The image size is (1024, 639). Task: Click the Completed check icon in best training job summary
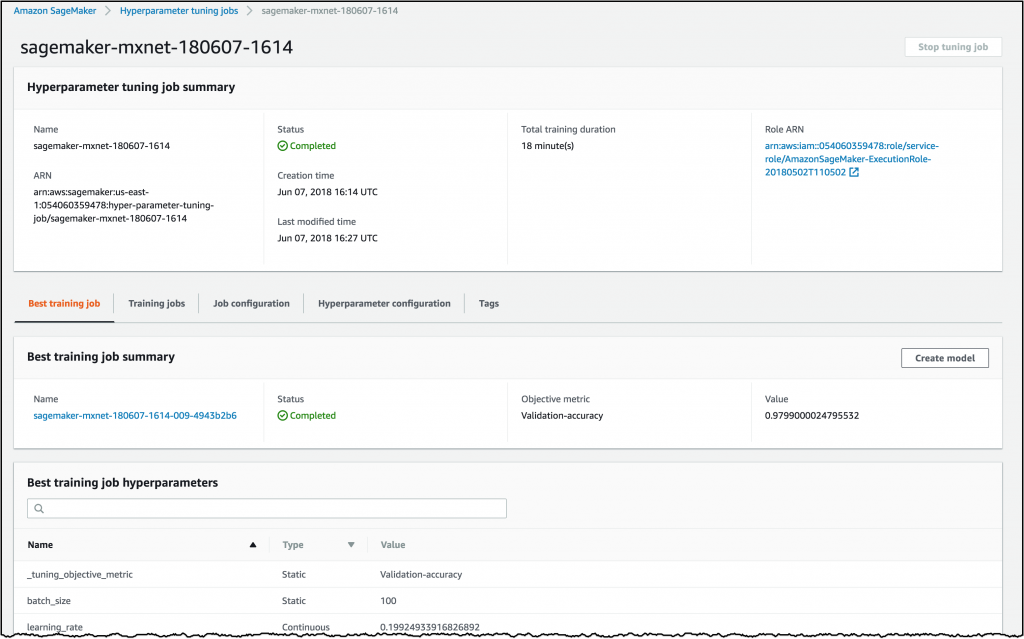coord(282,416)
